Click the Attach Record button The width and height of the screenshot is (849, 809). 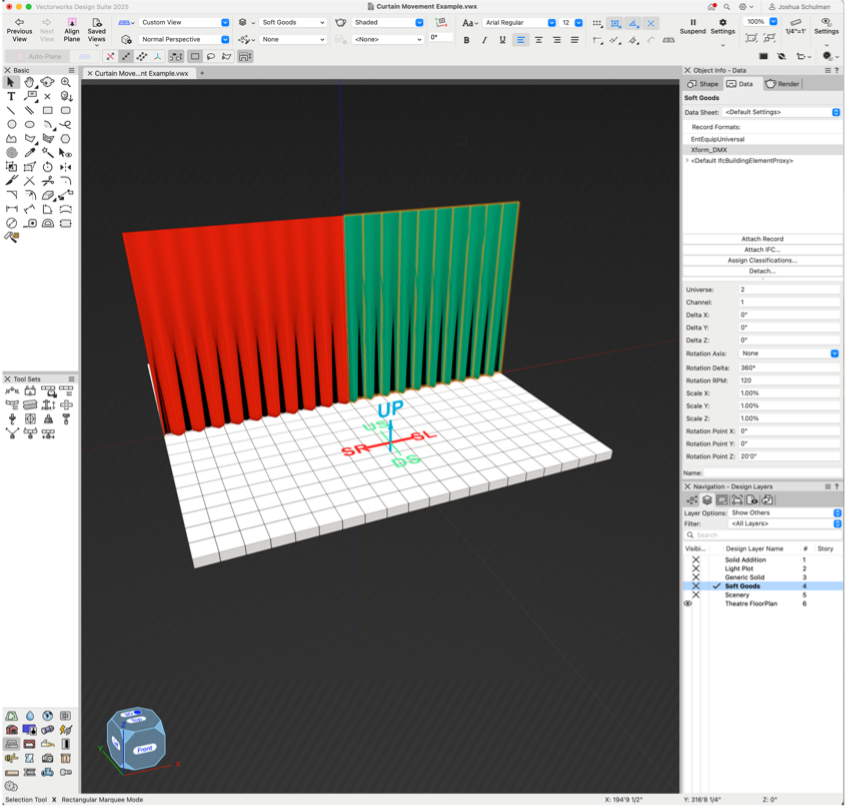tap(761, 239)
